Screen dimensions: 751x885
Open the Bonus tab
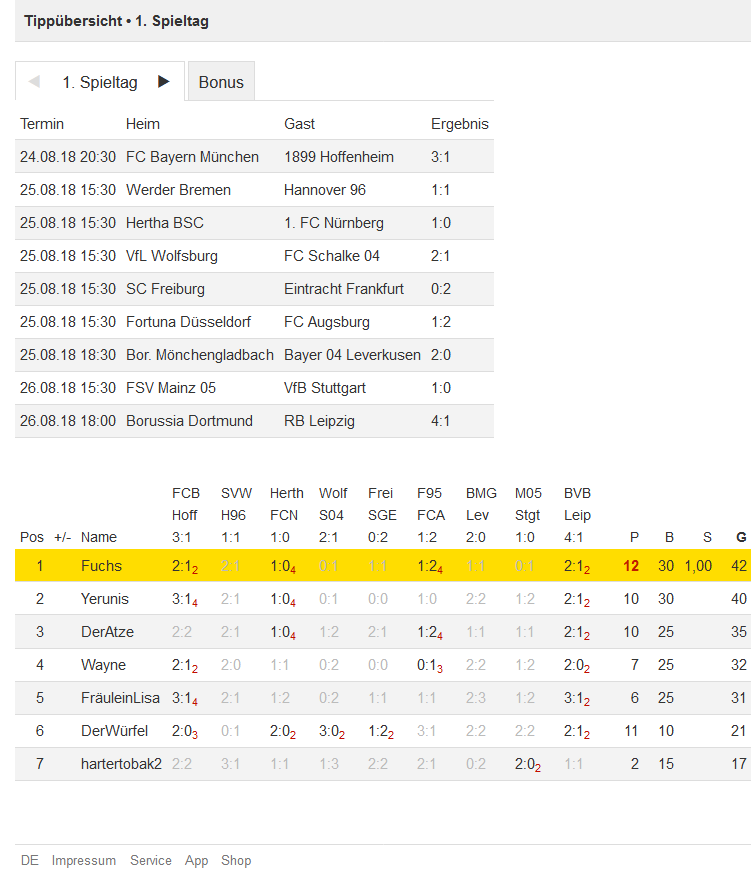pos(221,82)
